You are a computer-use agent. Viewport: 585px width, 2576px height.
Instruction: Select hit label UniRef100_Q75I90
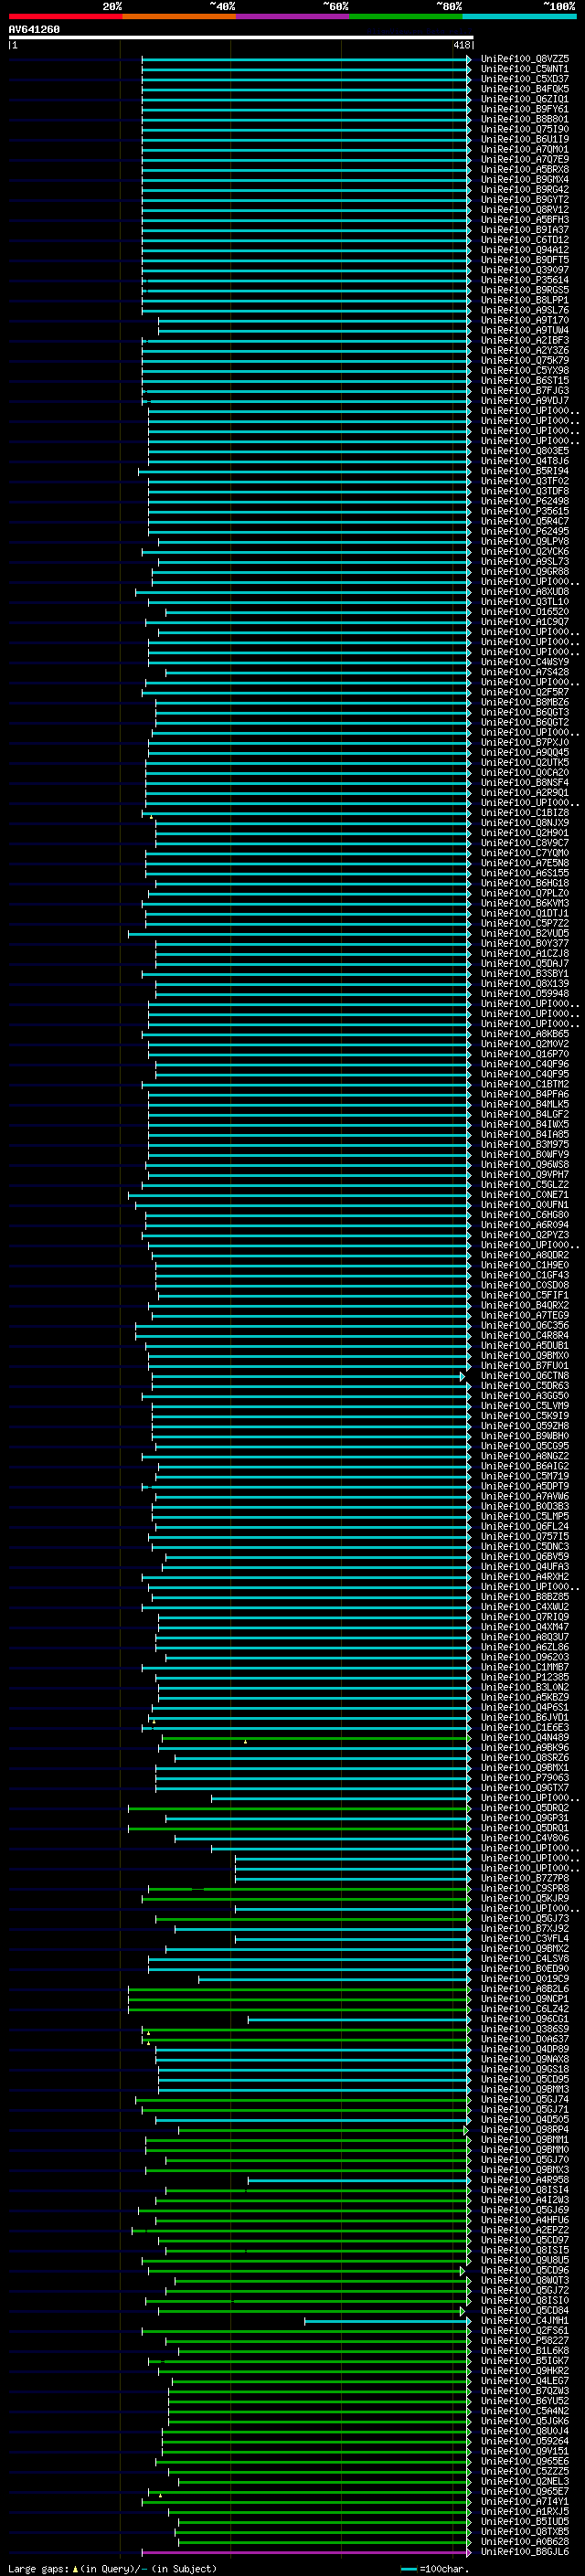pos(524,129)
